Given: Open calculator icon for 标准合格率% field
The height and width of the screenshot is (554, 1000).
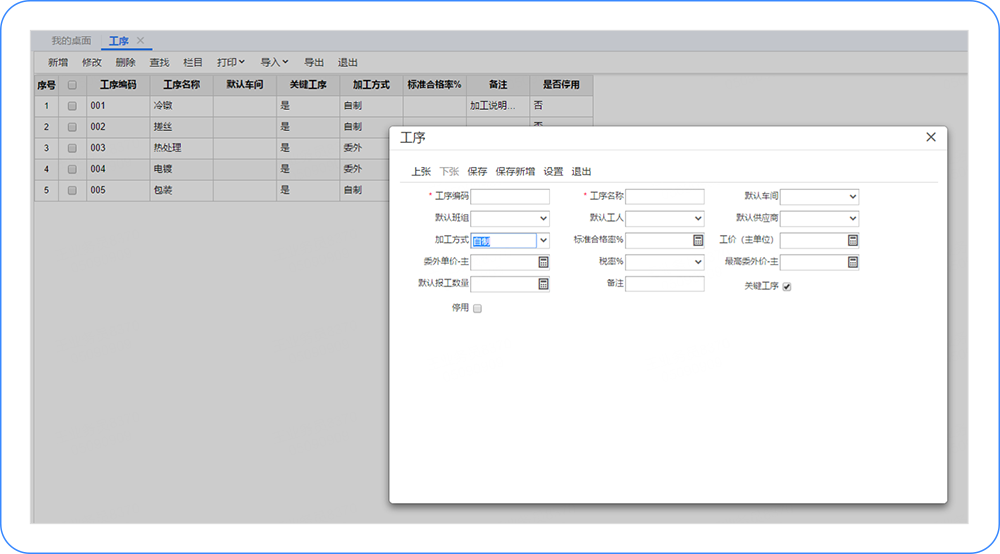Looking at the screenshot, I should coord(698,241).
